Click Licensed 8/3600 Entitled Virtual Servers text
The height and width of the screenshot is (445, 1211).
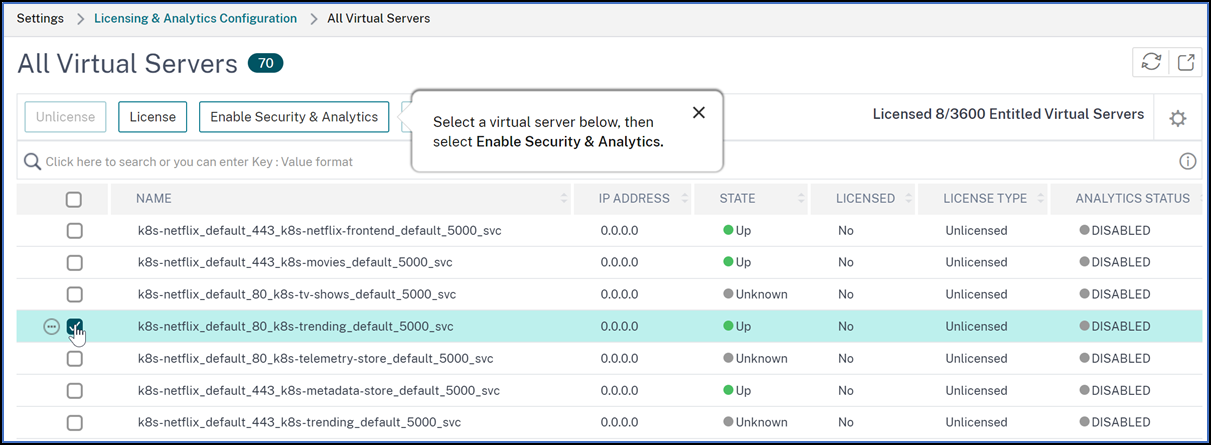tap(1008, 114)
